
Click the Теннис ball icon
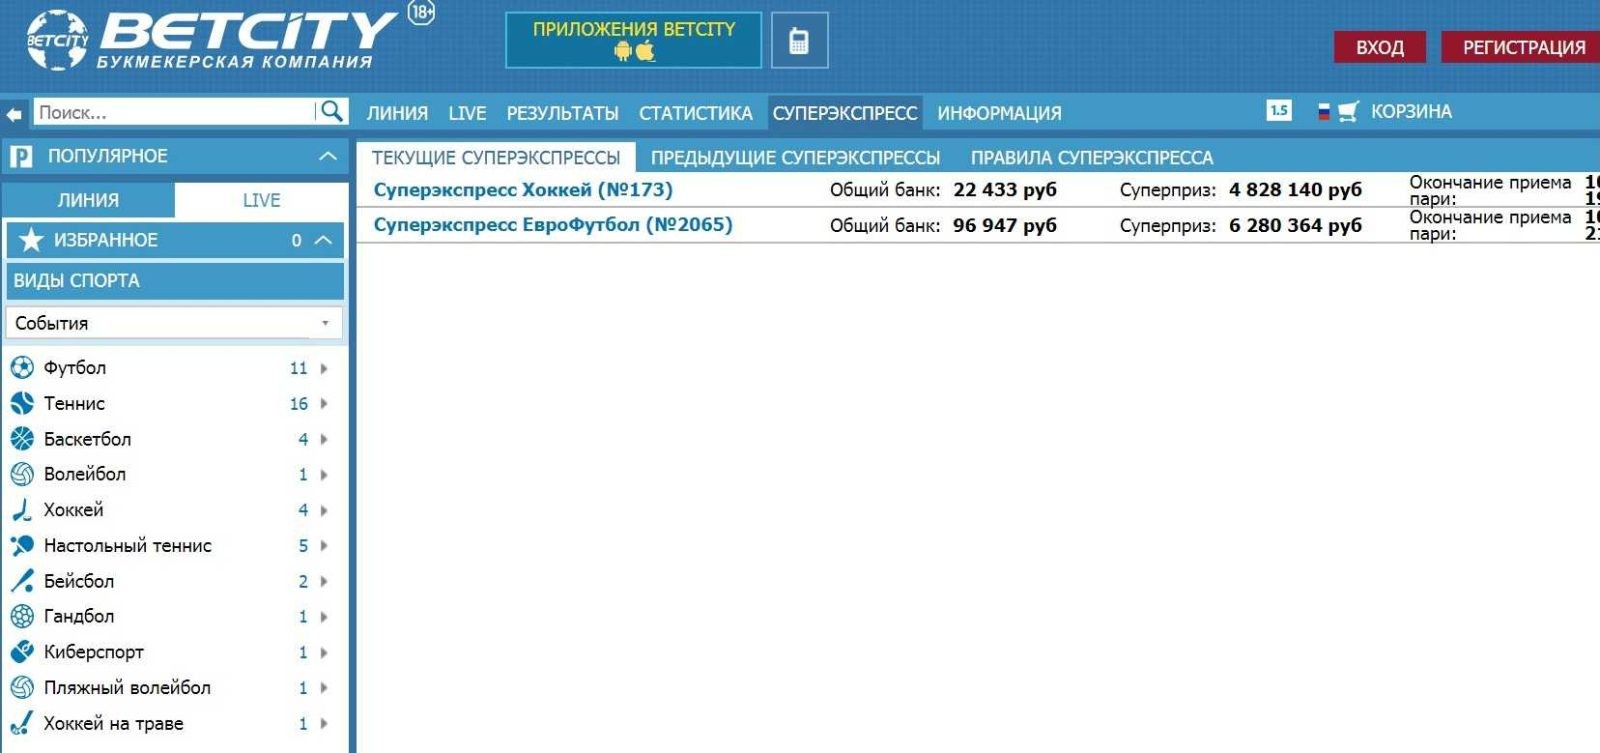(x=22, y=403)
